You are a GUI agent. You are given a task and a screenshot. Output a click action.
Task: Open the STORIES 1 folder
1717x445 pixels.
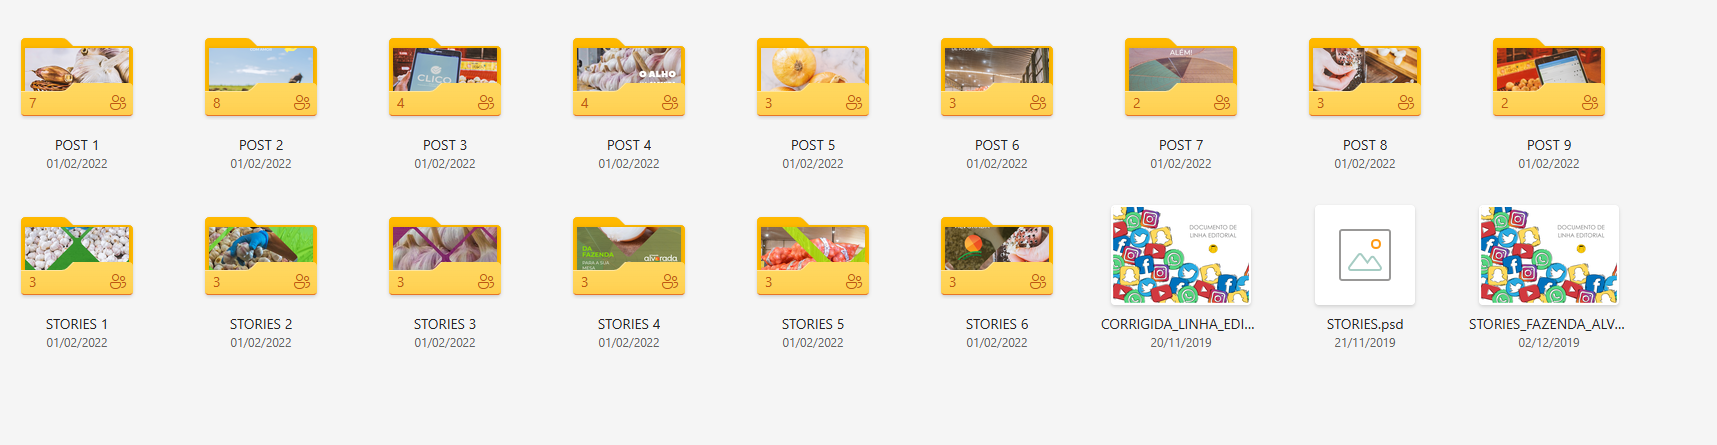(x=77, y=256)
